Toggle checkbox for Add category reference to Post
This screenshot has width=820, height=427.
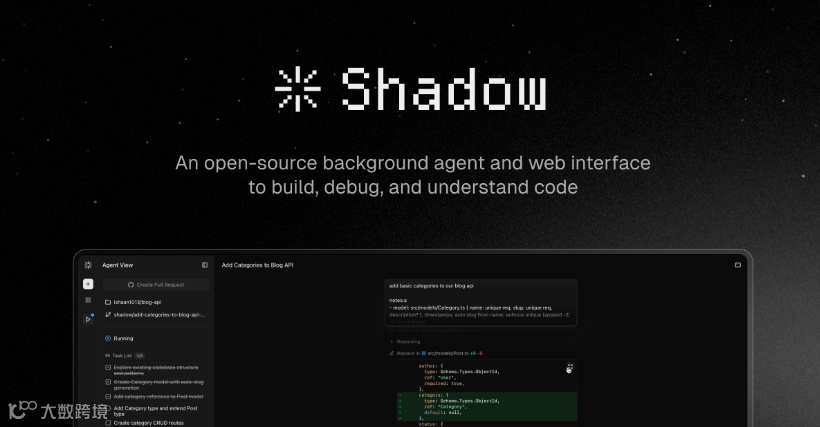[108, 397]
